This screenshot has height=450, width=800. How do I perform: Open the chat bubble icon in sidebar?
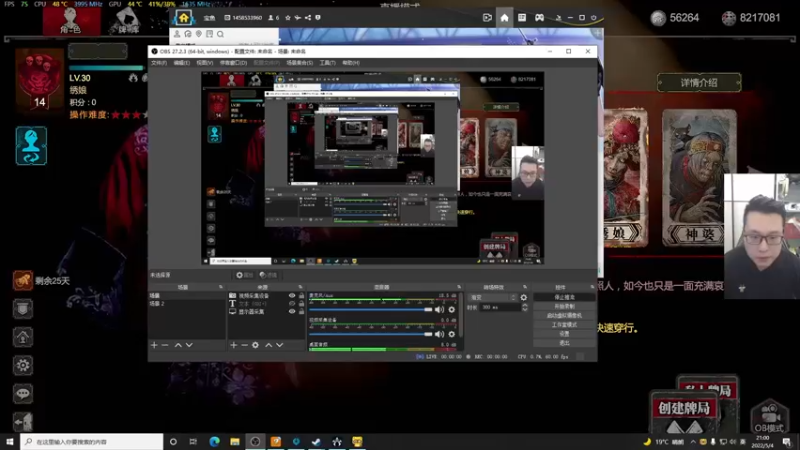point(23,393)
